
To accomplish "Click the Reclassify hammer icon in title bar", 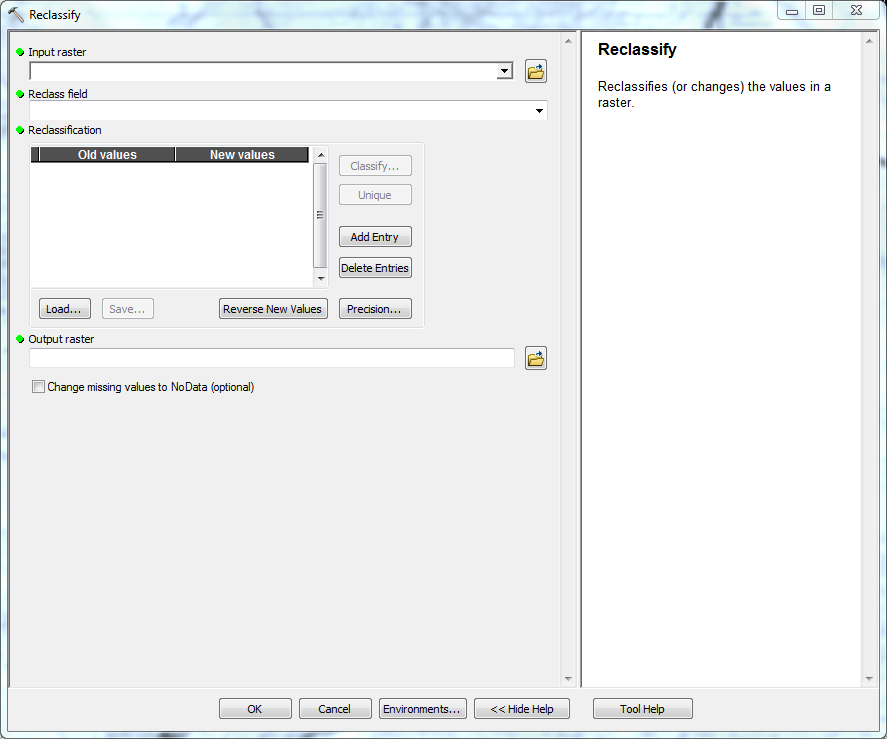I will click(x=16, y=15).
